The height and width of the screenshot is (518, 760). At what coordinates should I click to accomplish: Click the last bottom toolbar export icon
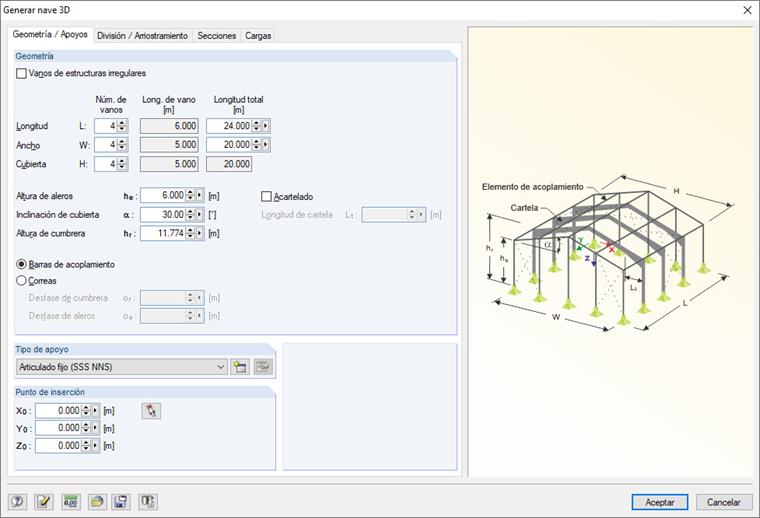[x=148, y=502]
